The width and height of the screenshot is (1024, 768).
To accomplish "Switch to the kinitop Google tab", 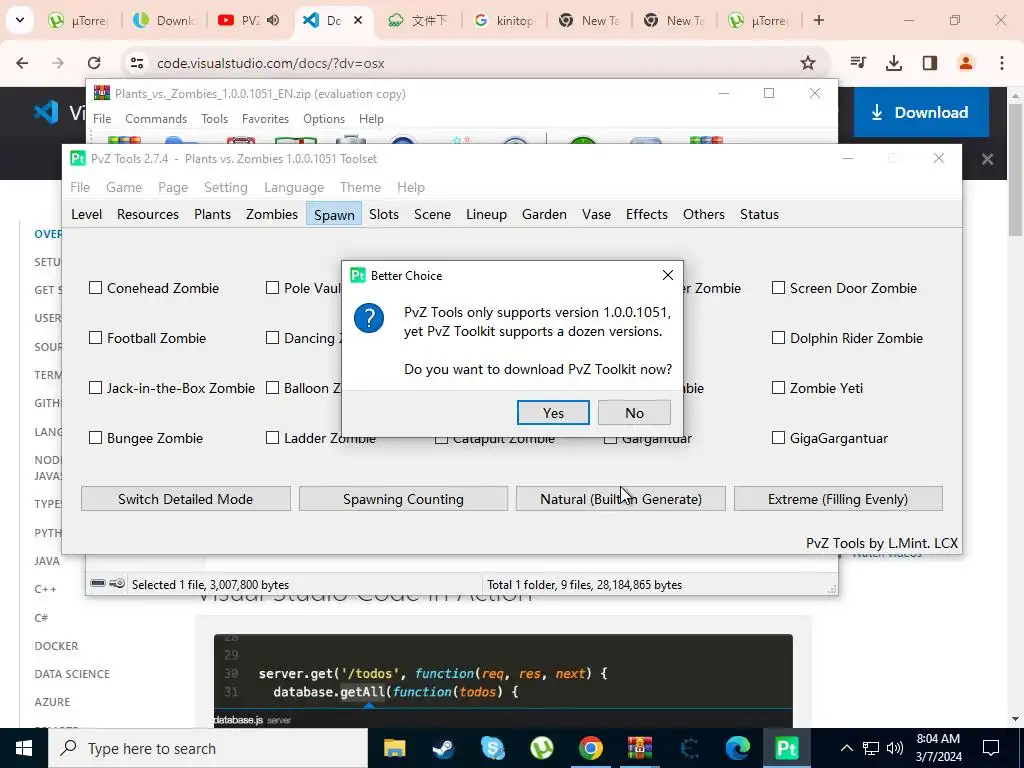I will pos(504,20).
